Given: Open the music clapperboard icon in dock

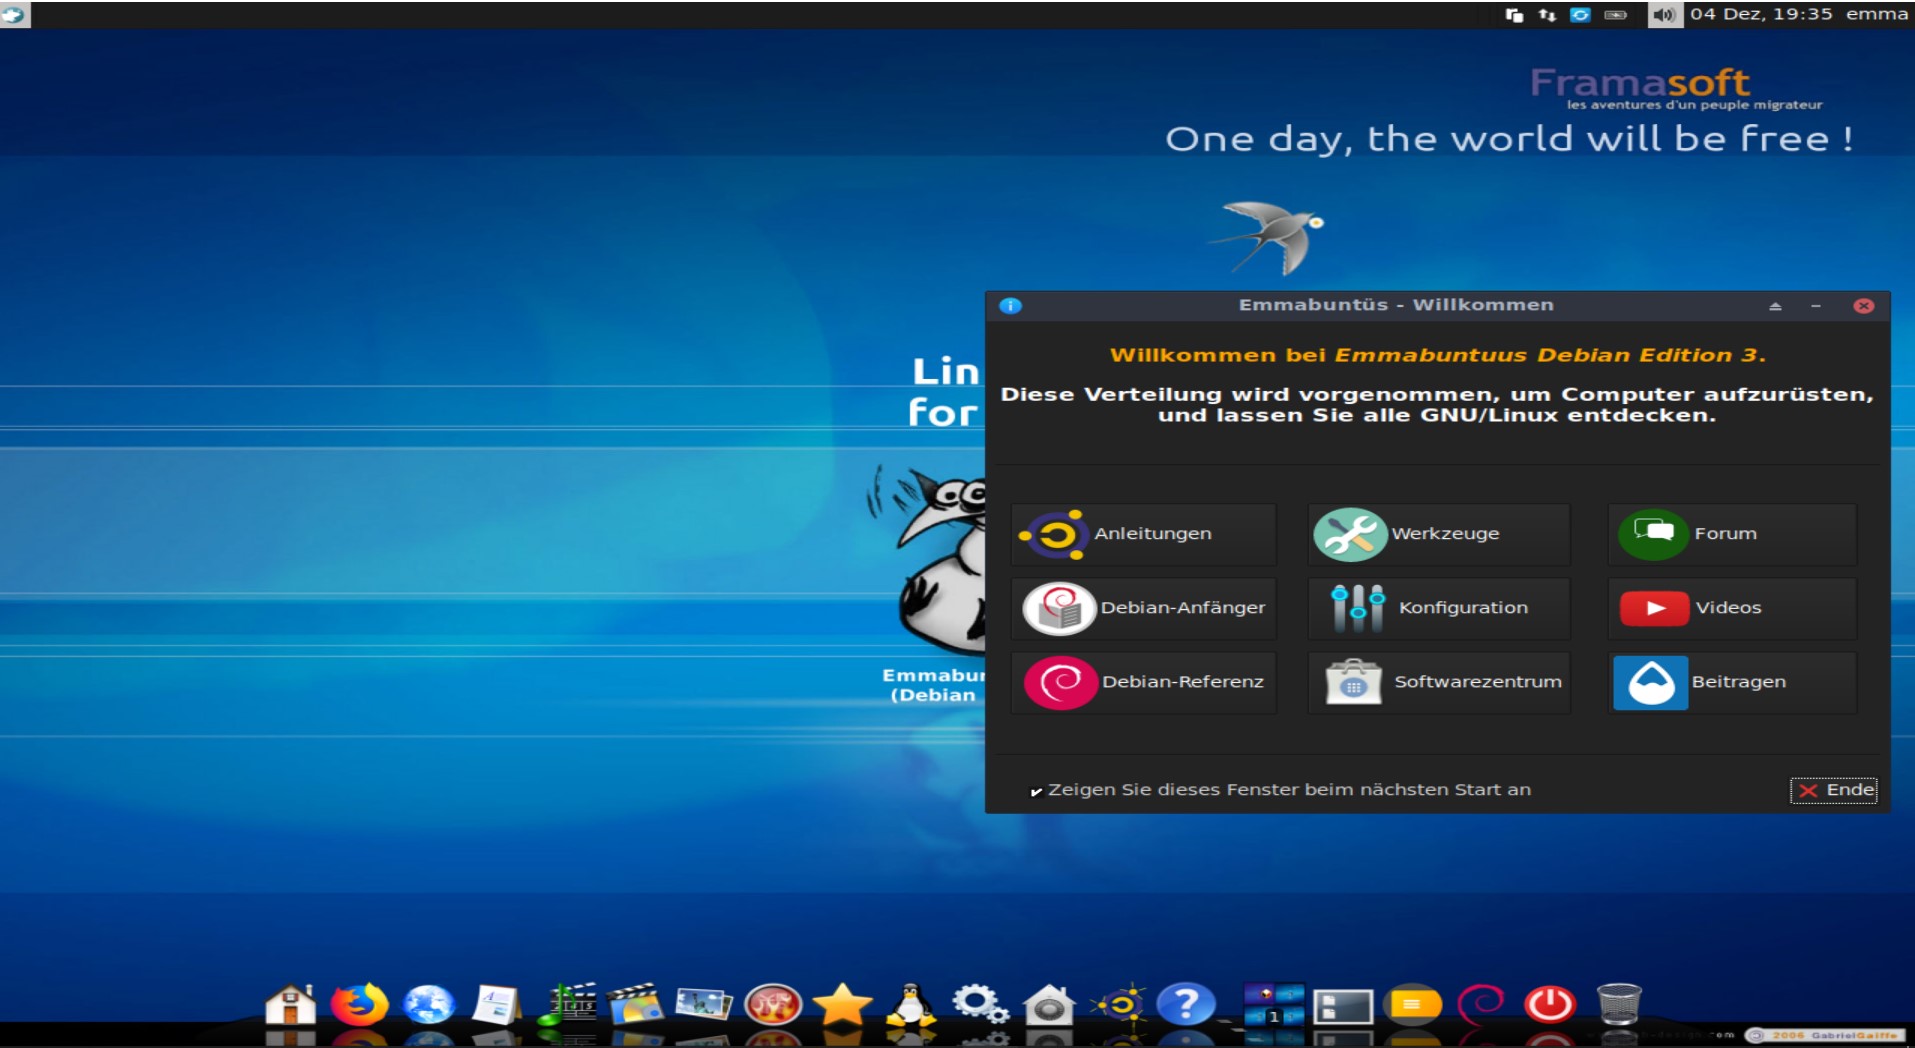Looking at the screenshot, I should coord(567,1004).
